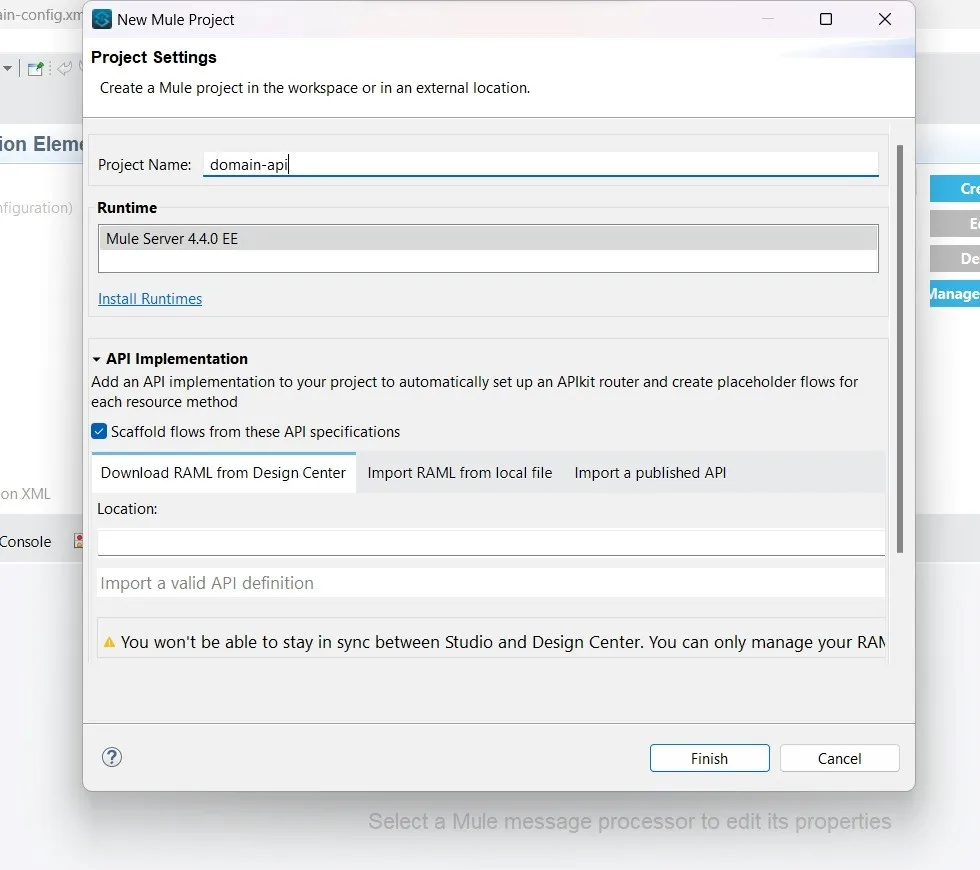The height and width of the screenshot is (870, 980).
Task: Click the Mule Studio logo in dialog title
Action: tap(102, 19)
